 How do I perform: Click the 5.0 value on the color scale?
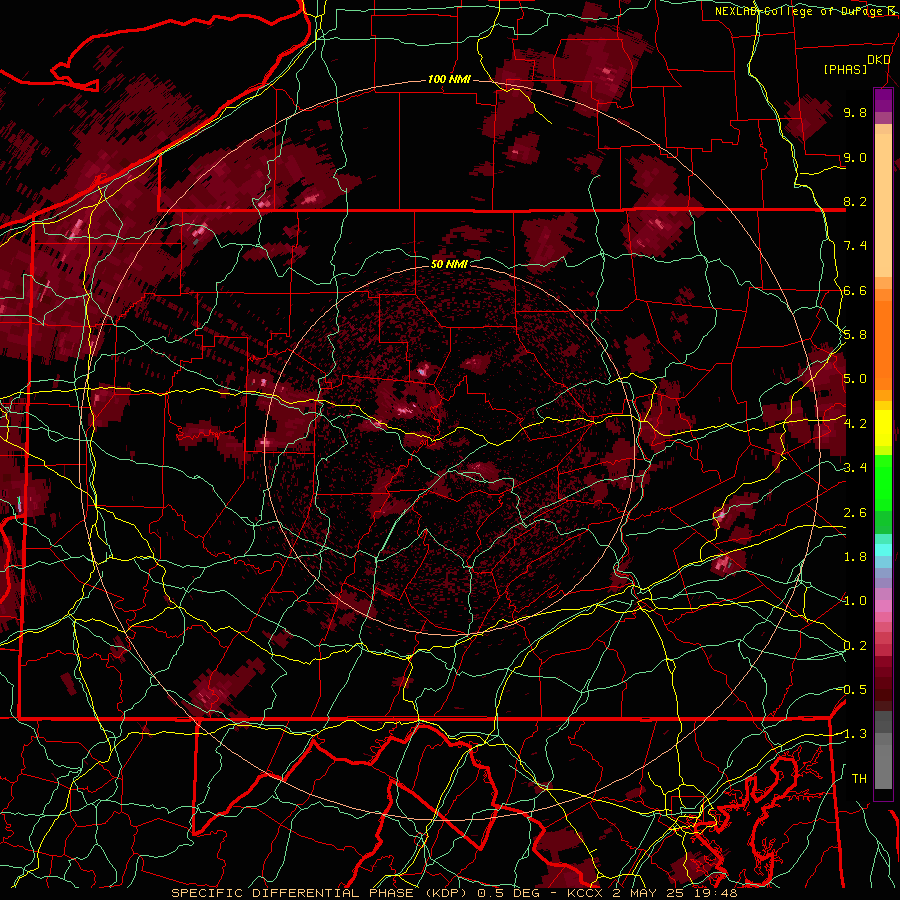(855, 379)
